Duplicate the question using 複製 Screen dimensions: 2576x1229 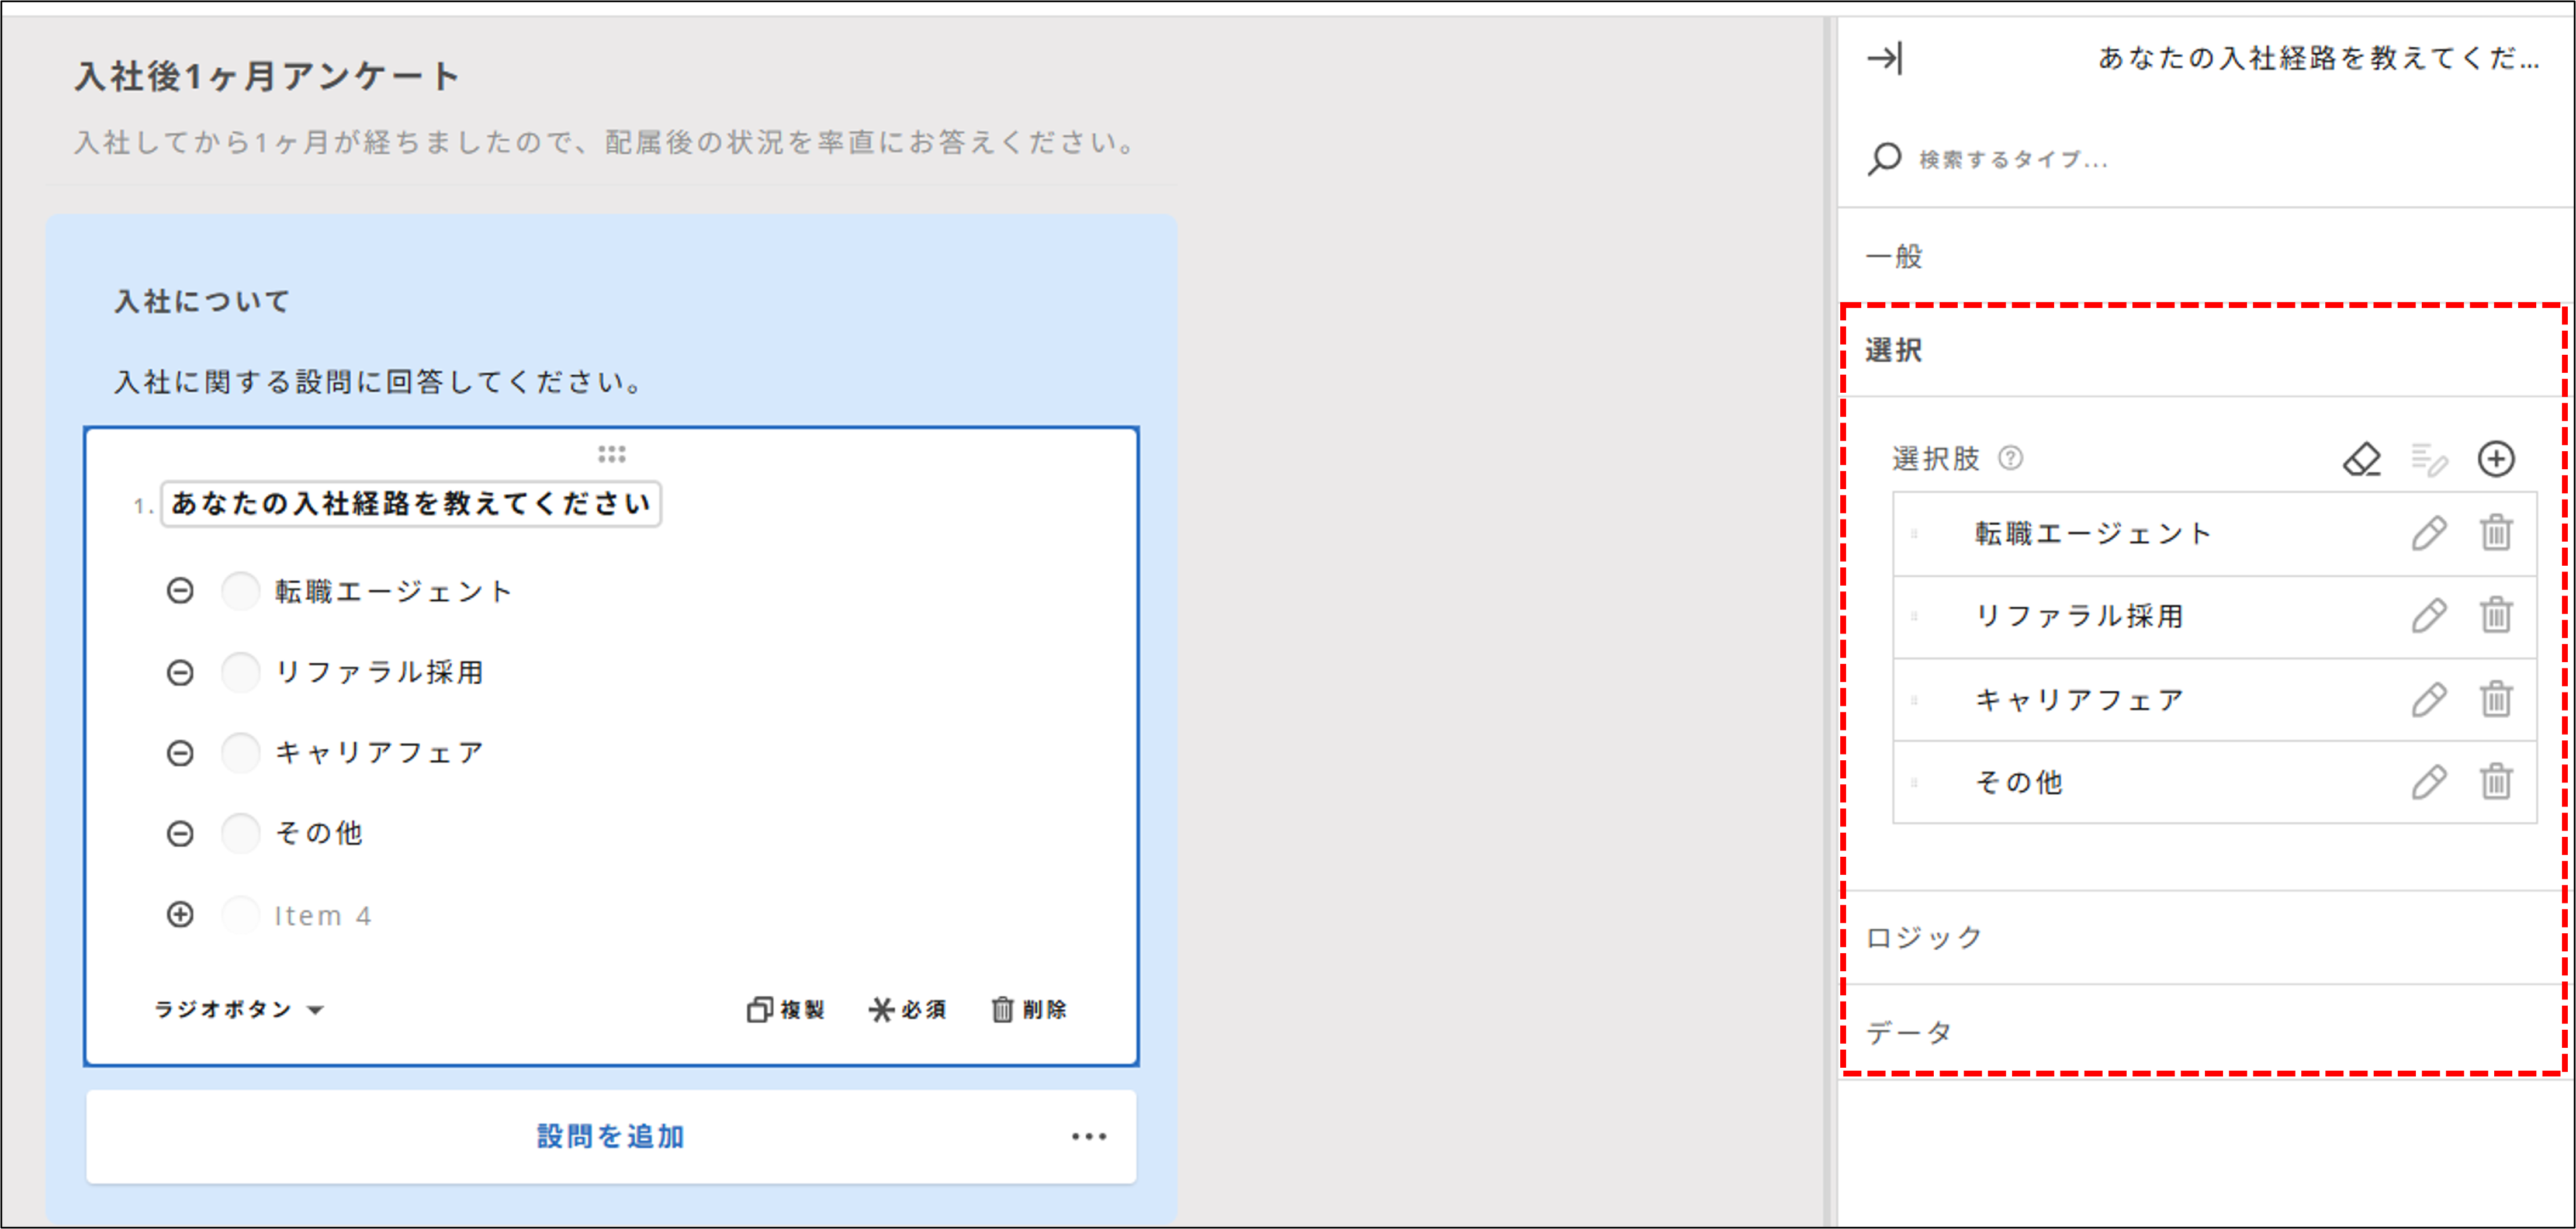pos(788,1010)
